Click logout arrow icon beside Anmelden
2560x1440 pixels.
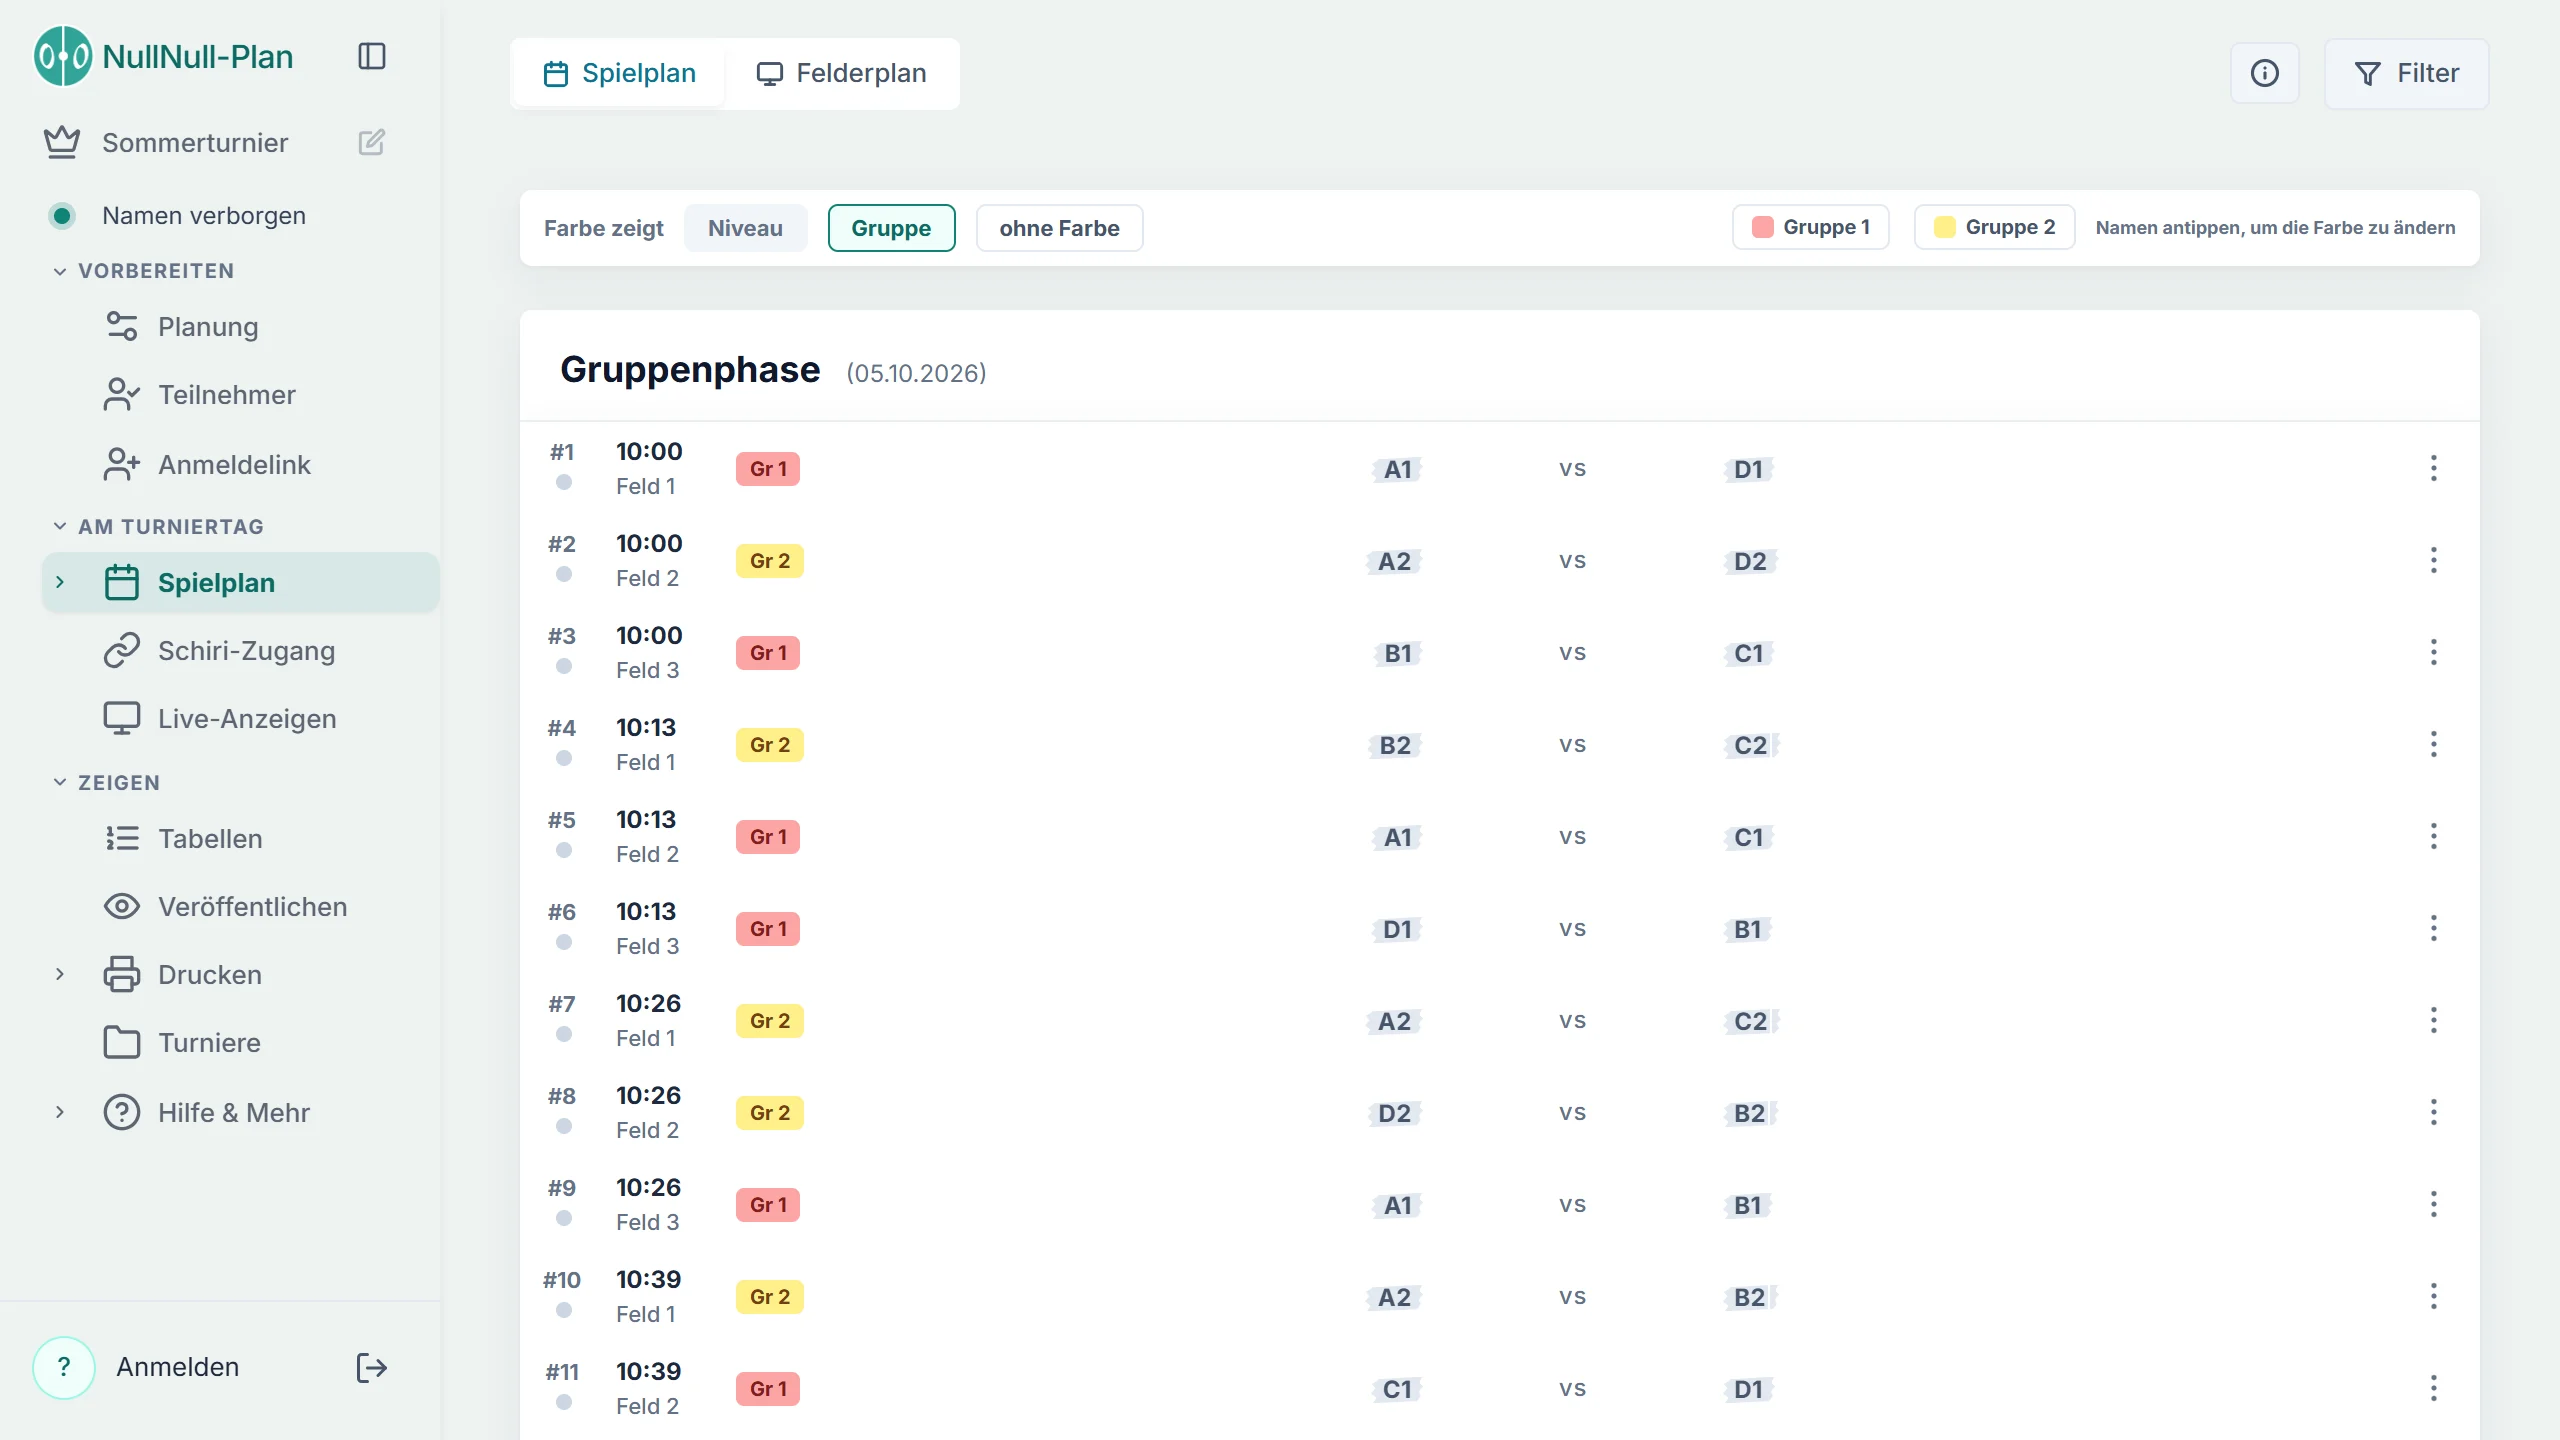[372, 1367]
